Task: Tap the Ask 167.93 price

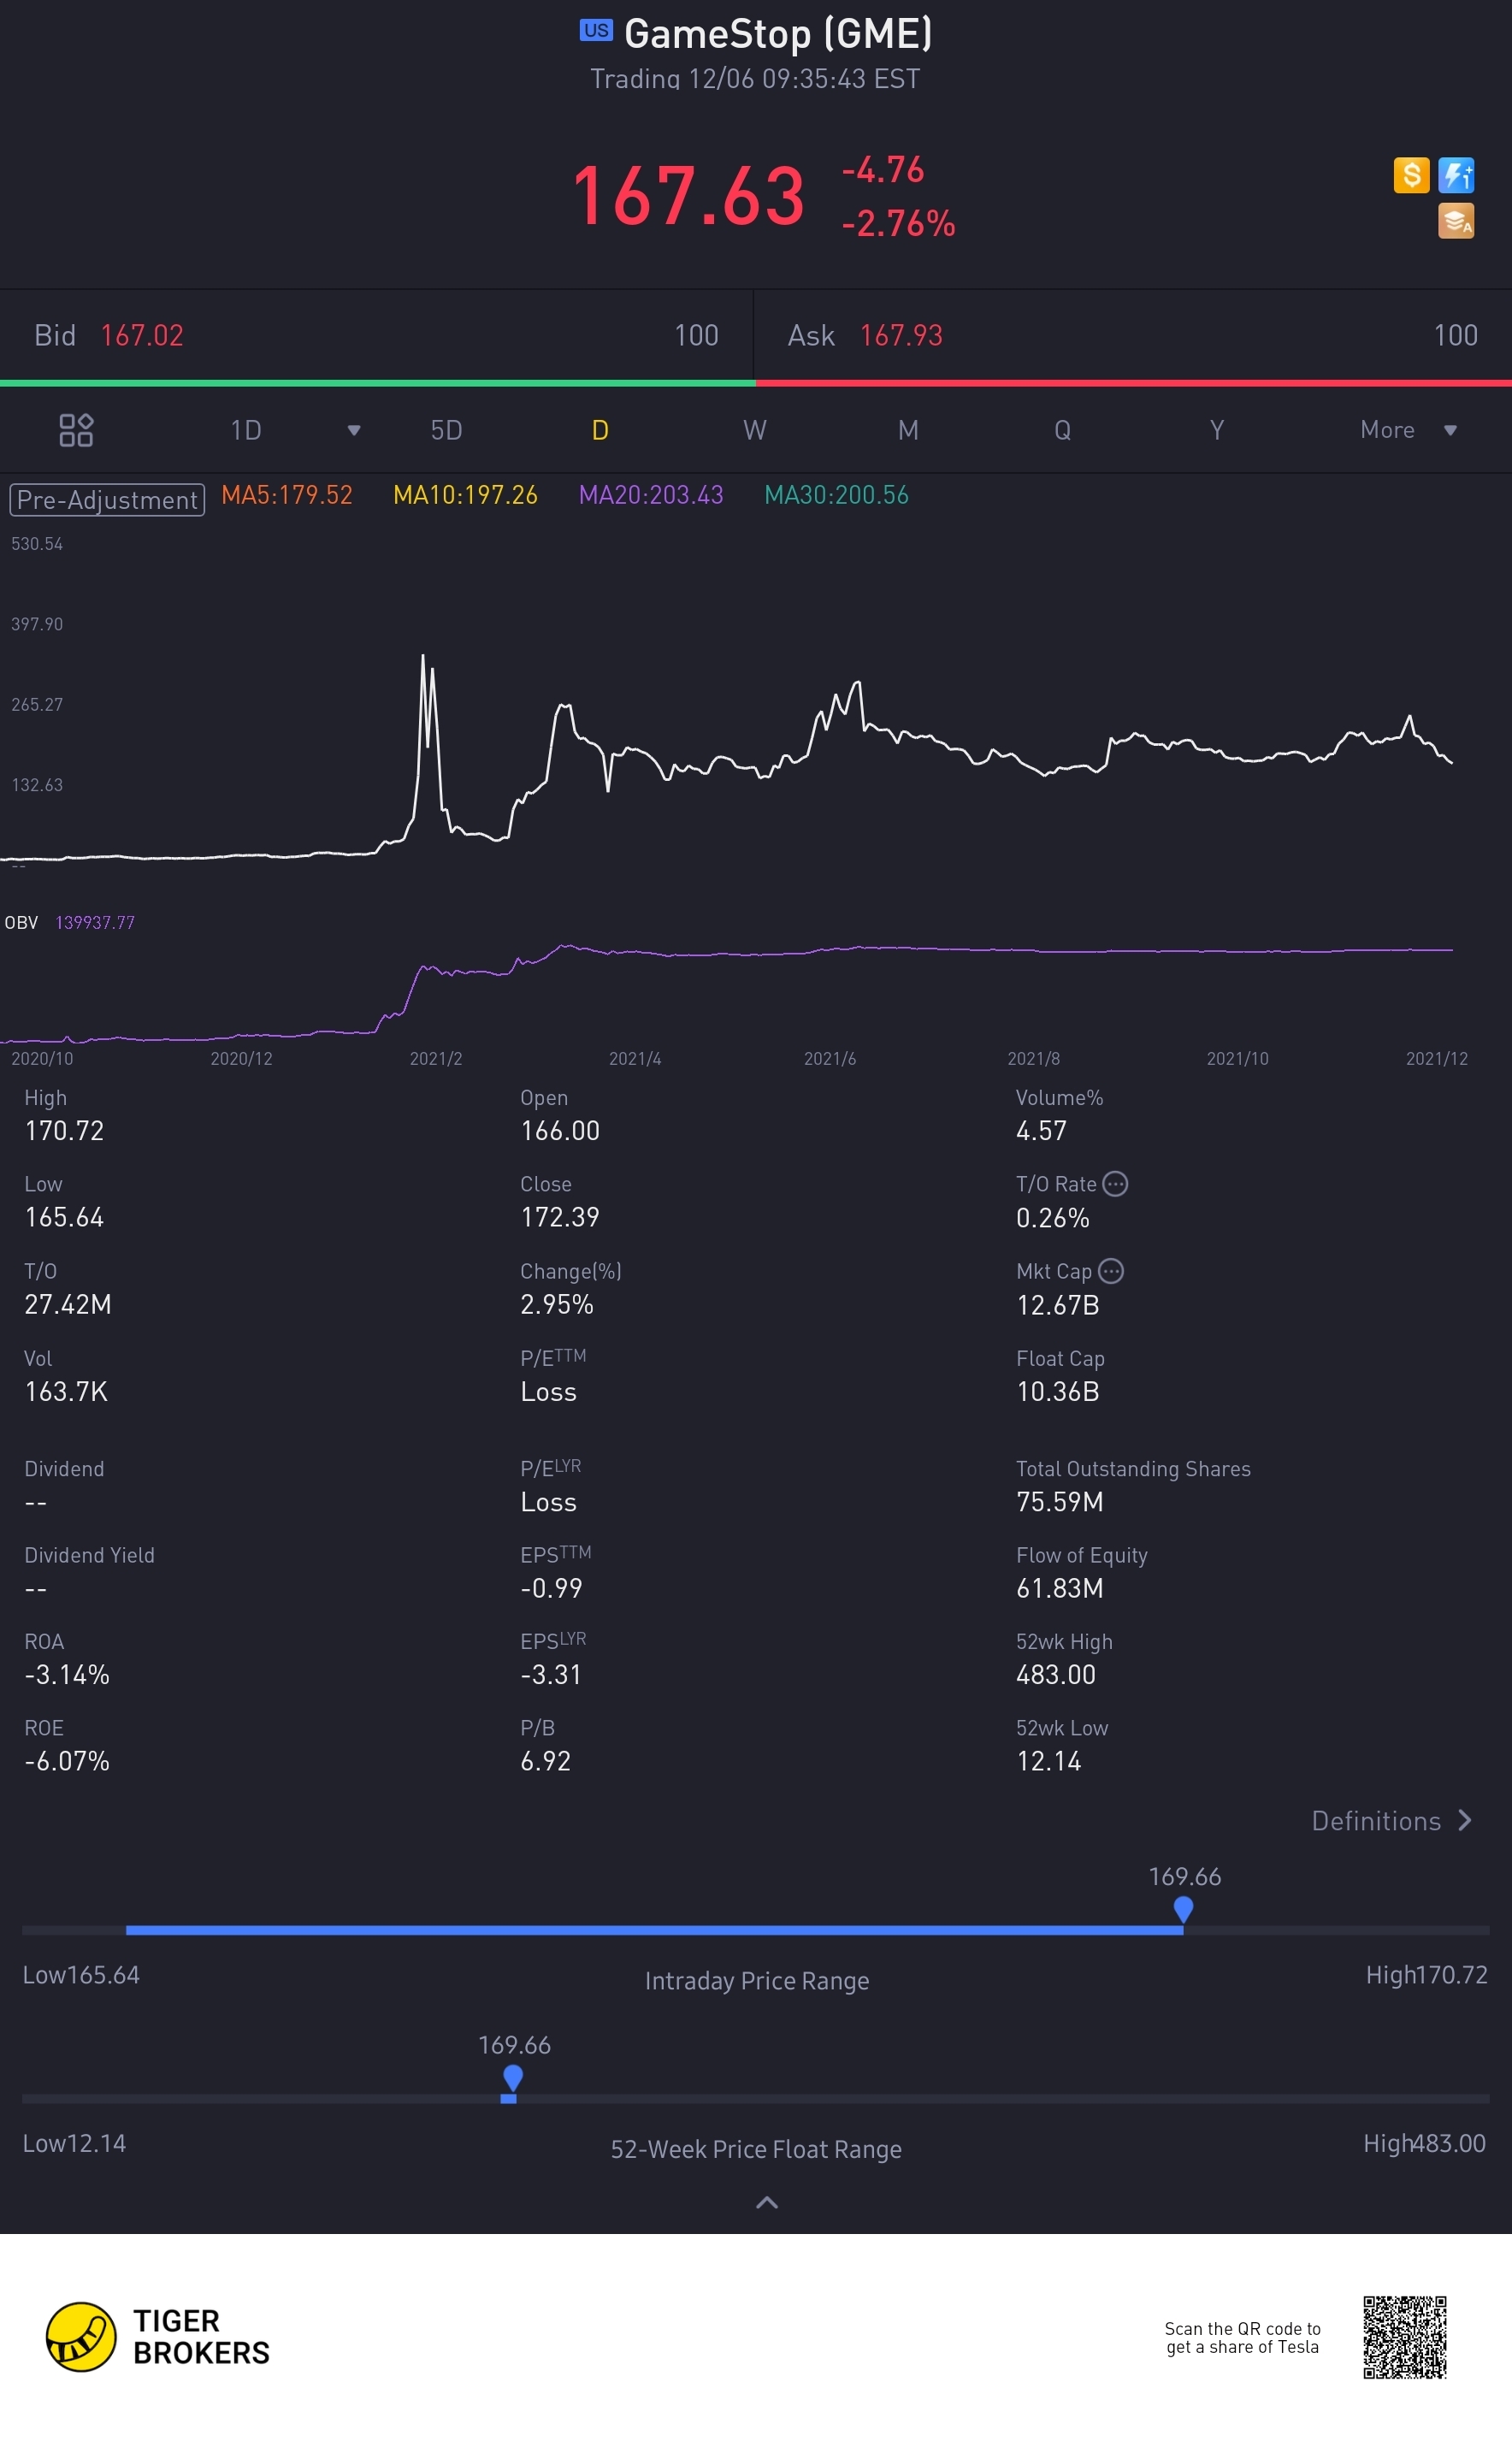Action: click(901, 335)
